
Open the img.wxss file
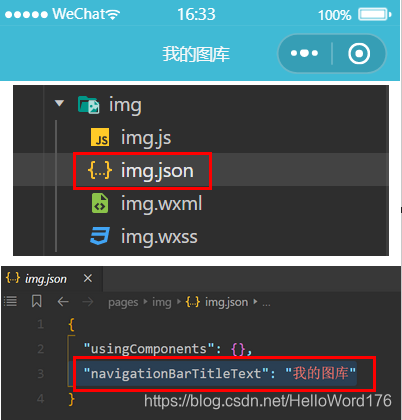tap(159, 237)
